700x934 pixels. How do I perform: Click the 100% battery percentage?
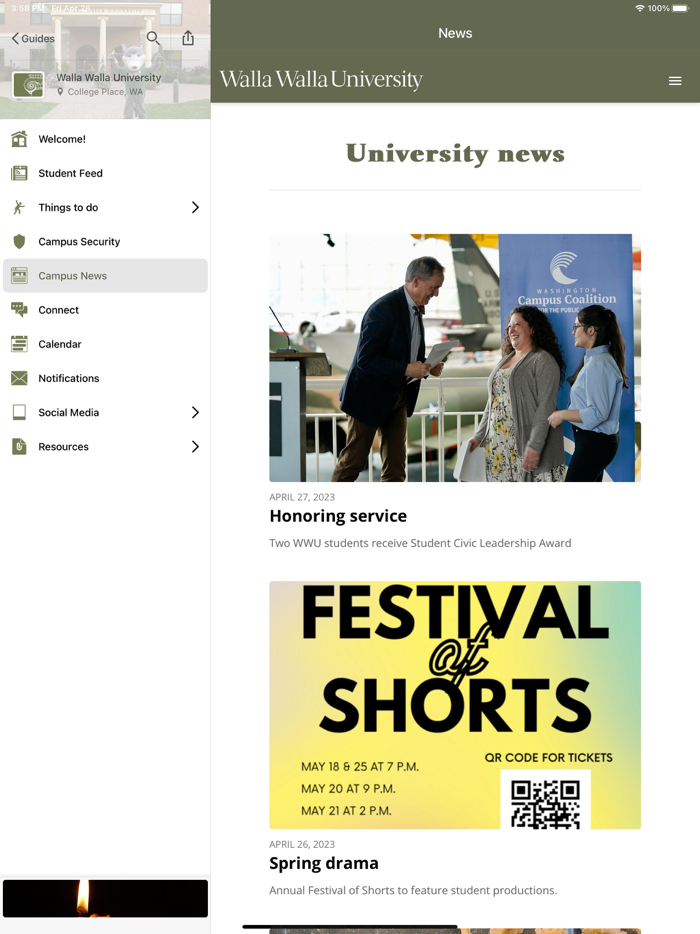point(659,8)
